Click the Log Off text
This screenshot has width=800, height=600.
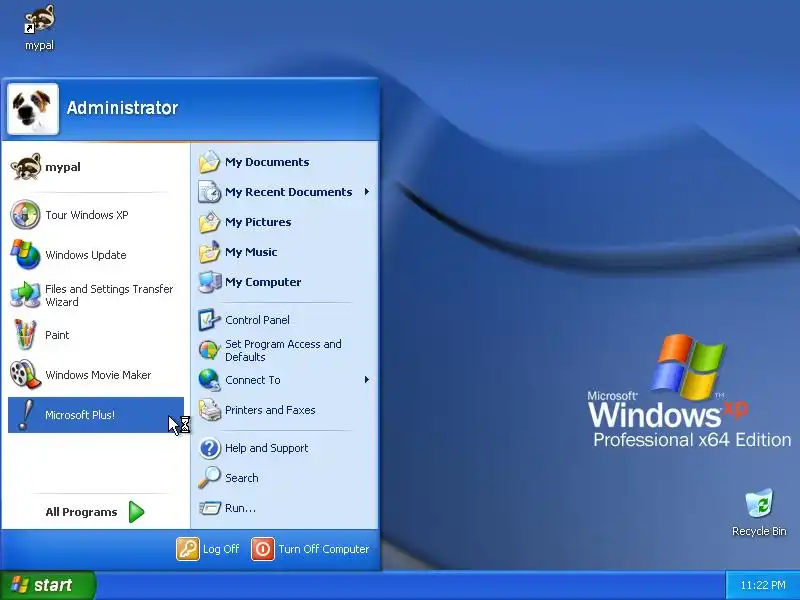(221, 549)
